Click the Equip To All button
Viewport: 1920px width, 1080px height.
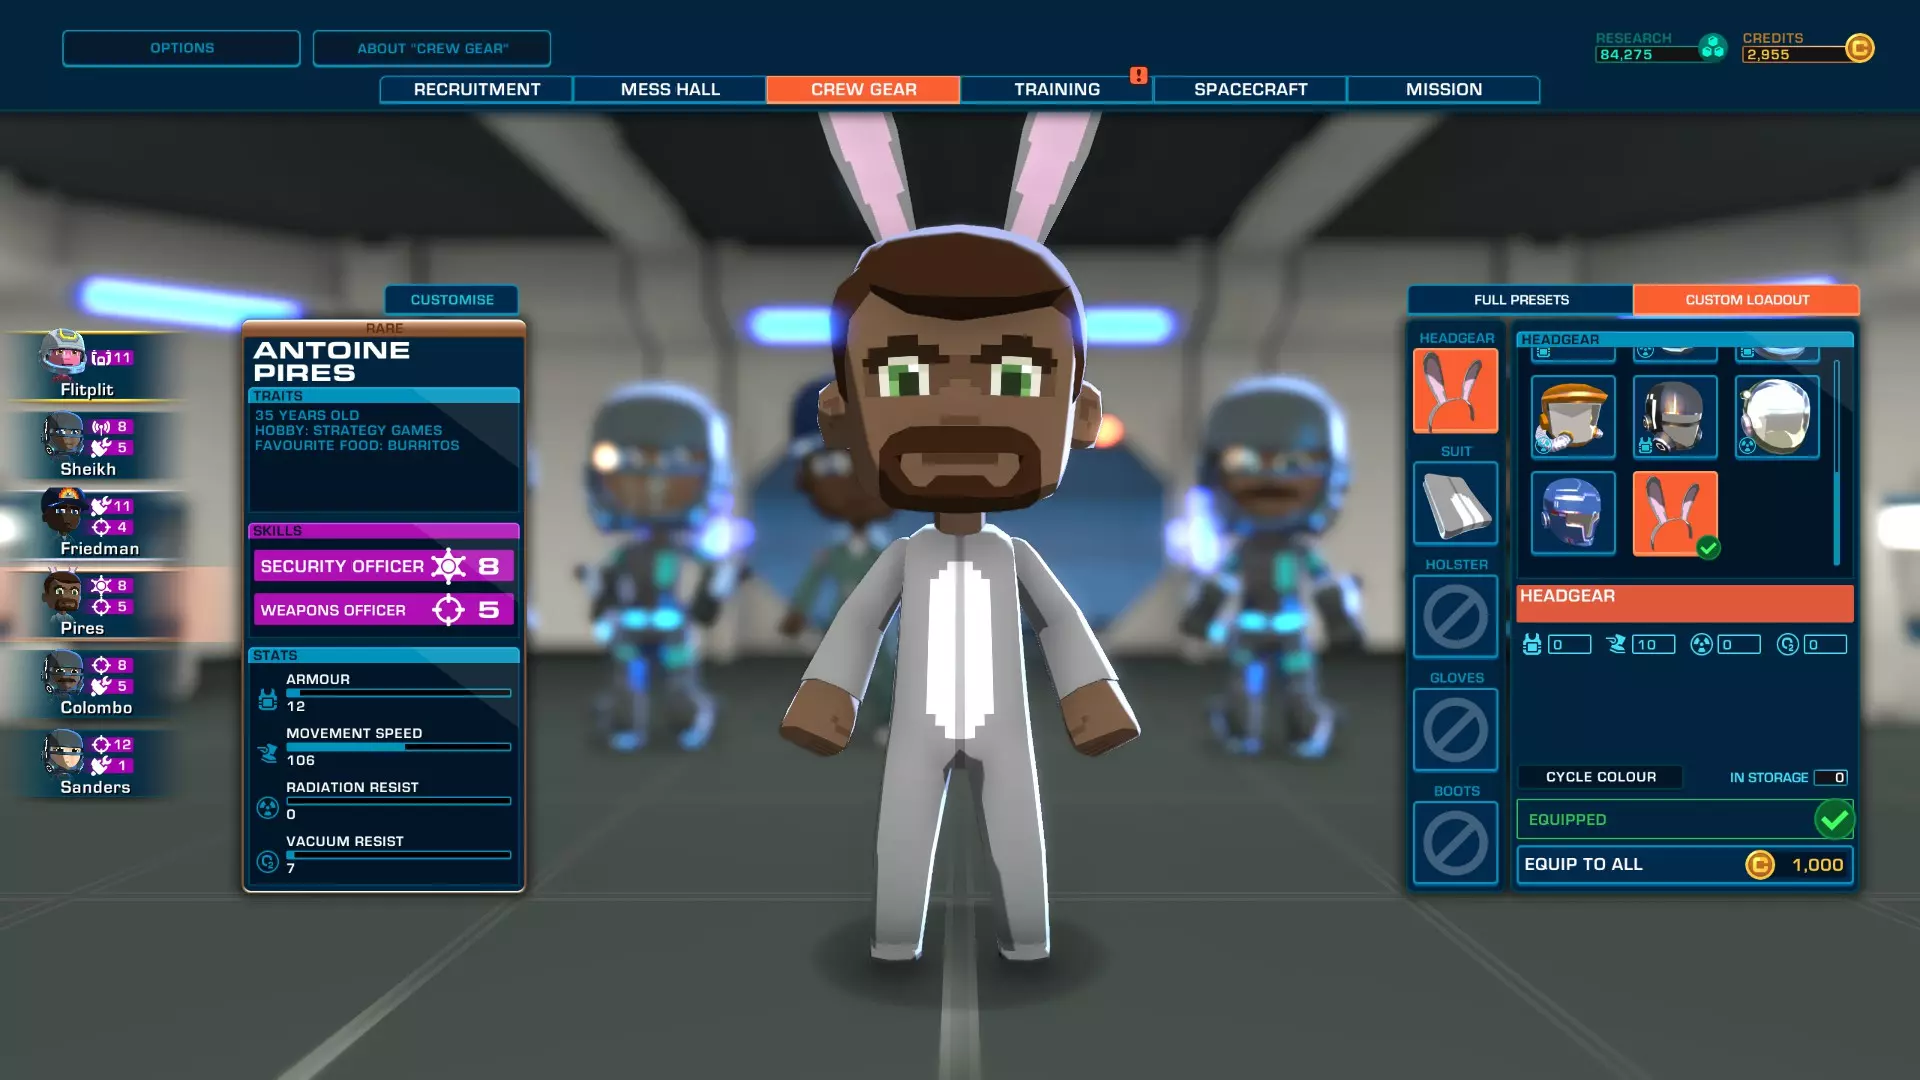[1684, 865]
